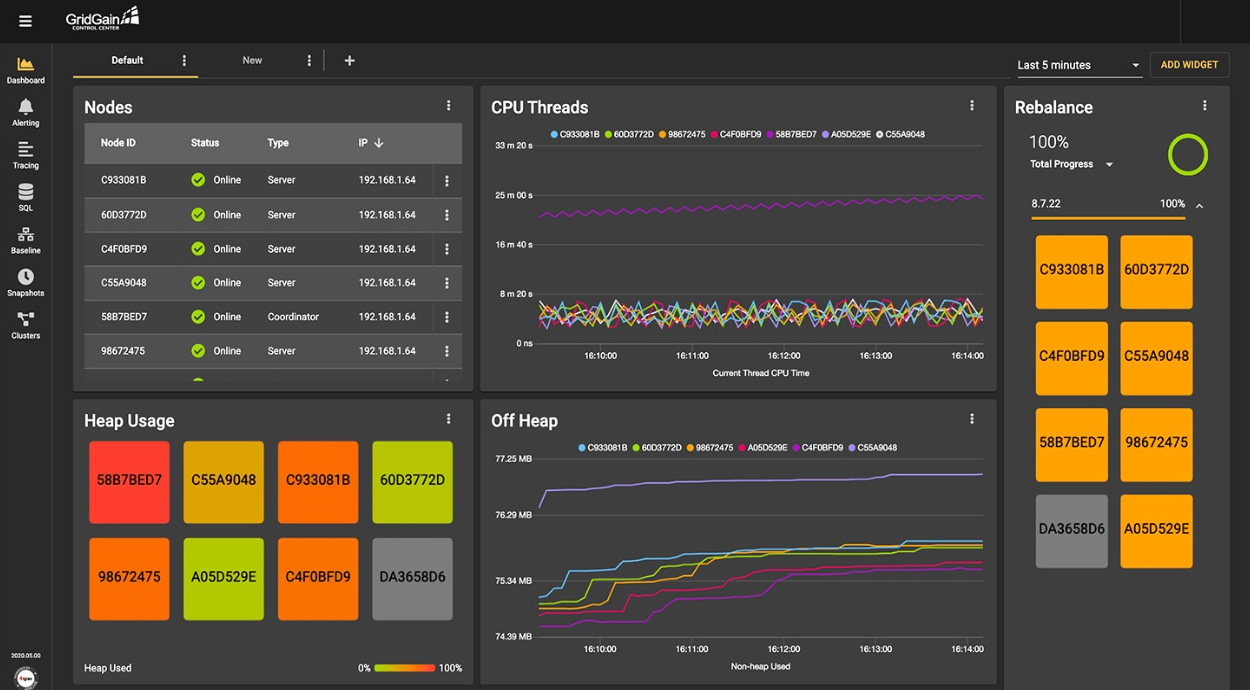Image resolution: width=1250 pixels, height=690 pixels.
Task: Click the GridGain Control Center logo
Action: pos(102,18)
